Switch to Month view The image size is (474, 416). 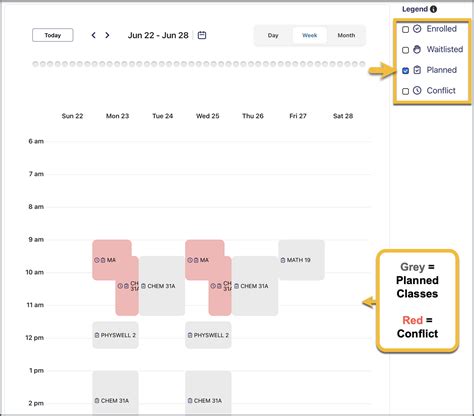click(346, 35)
